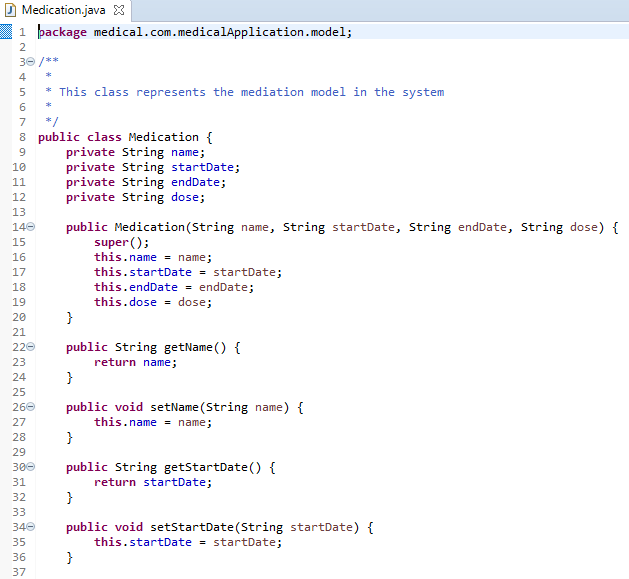Click the 'private String startDate;' field declaration
Screen dimensions: 629x579
point(153,167)
